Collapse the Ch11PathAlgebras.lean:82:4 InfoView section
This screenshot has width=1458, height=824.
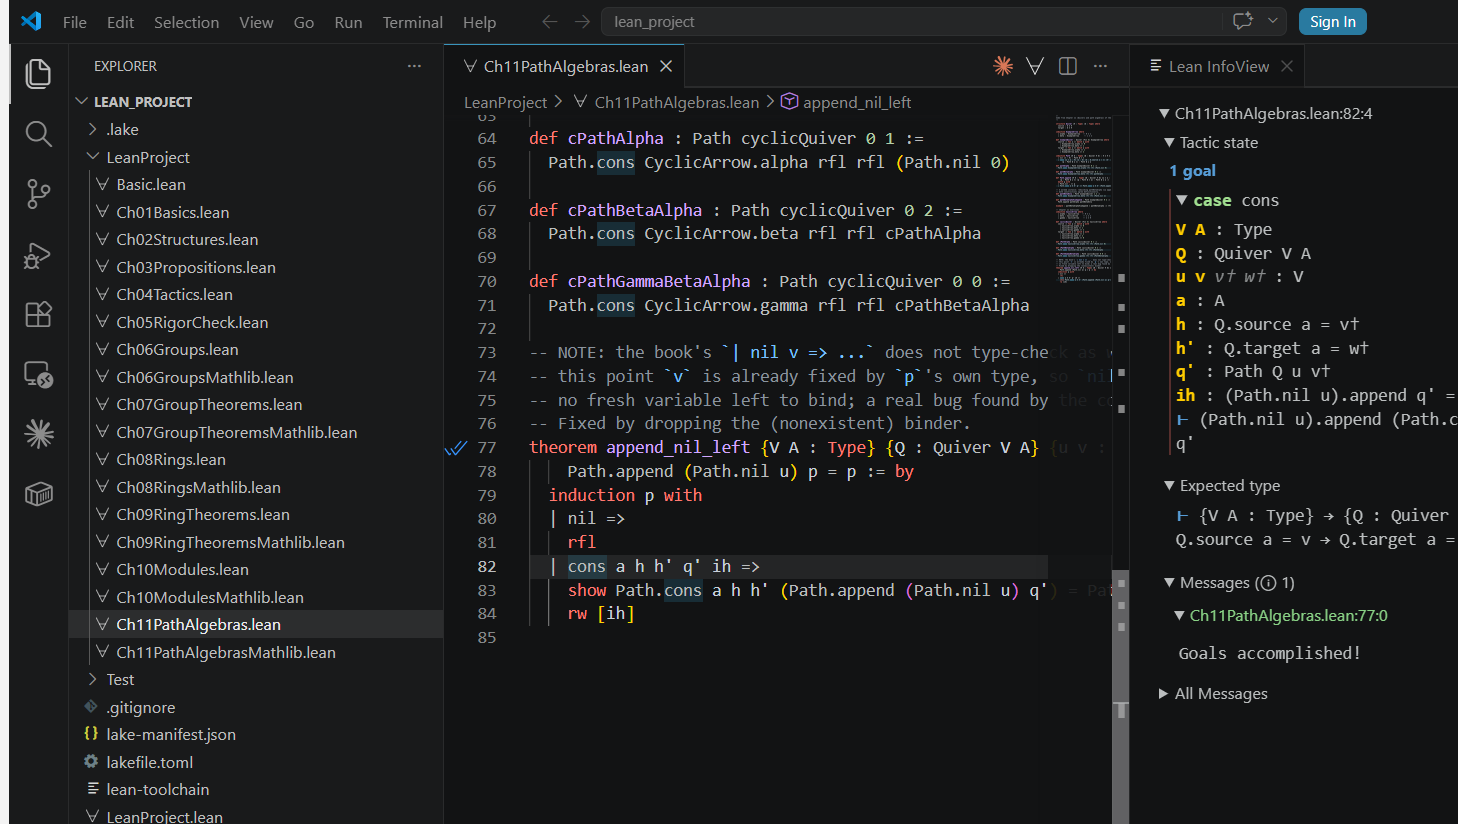click(1164, 114)
